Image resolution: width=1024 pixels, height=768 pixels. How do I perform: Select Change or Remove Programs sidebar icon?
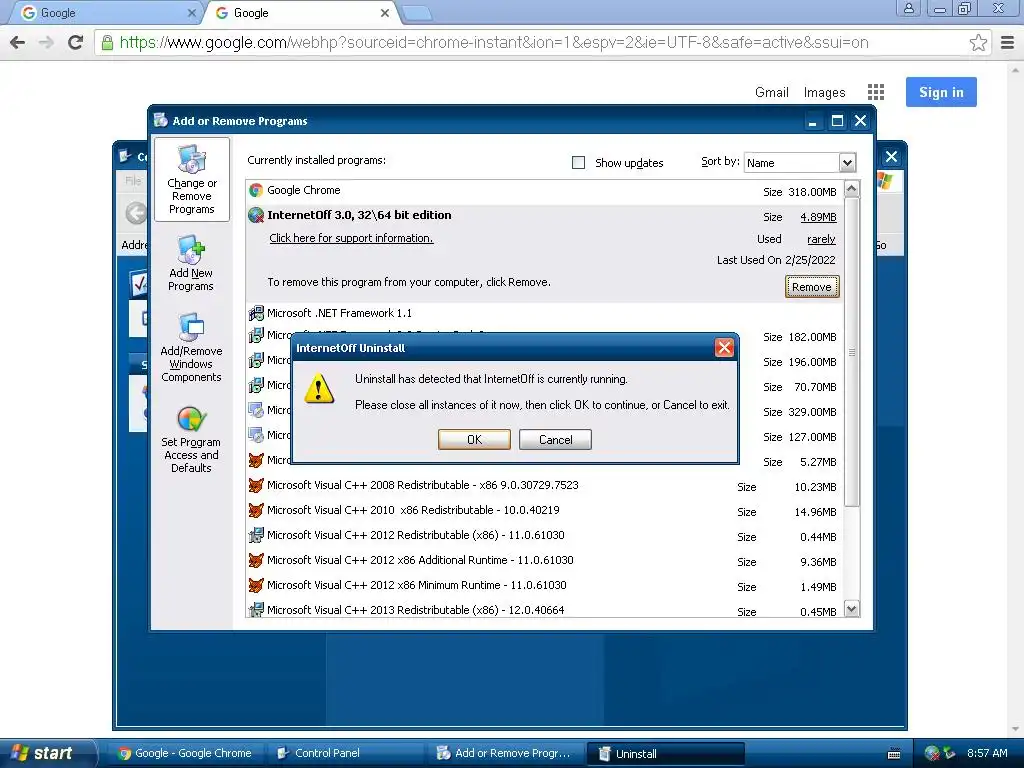pyautogui.click(x=191, y=180)
